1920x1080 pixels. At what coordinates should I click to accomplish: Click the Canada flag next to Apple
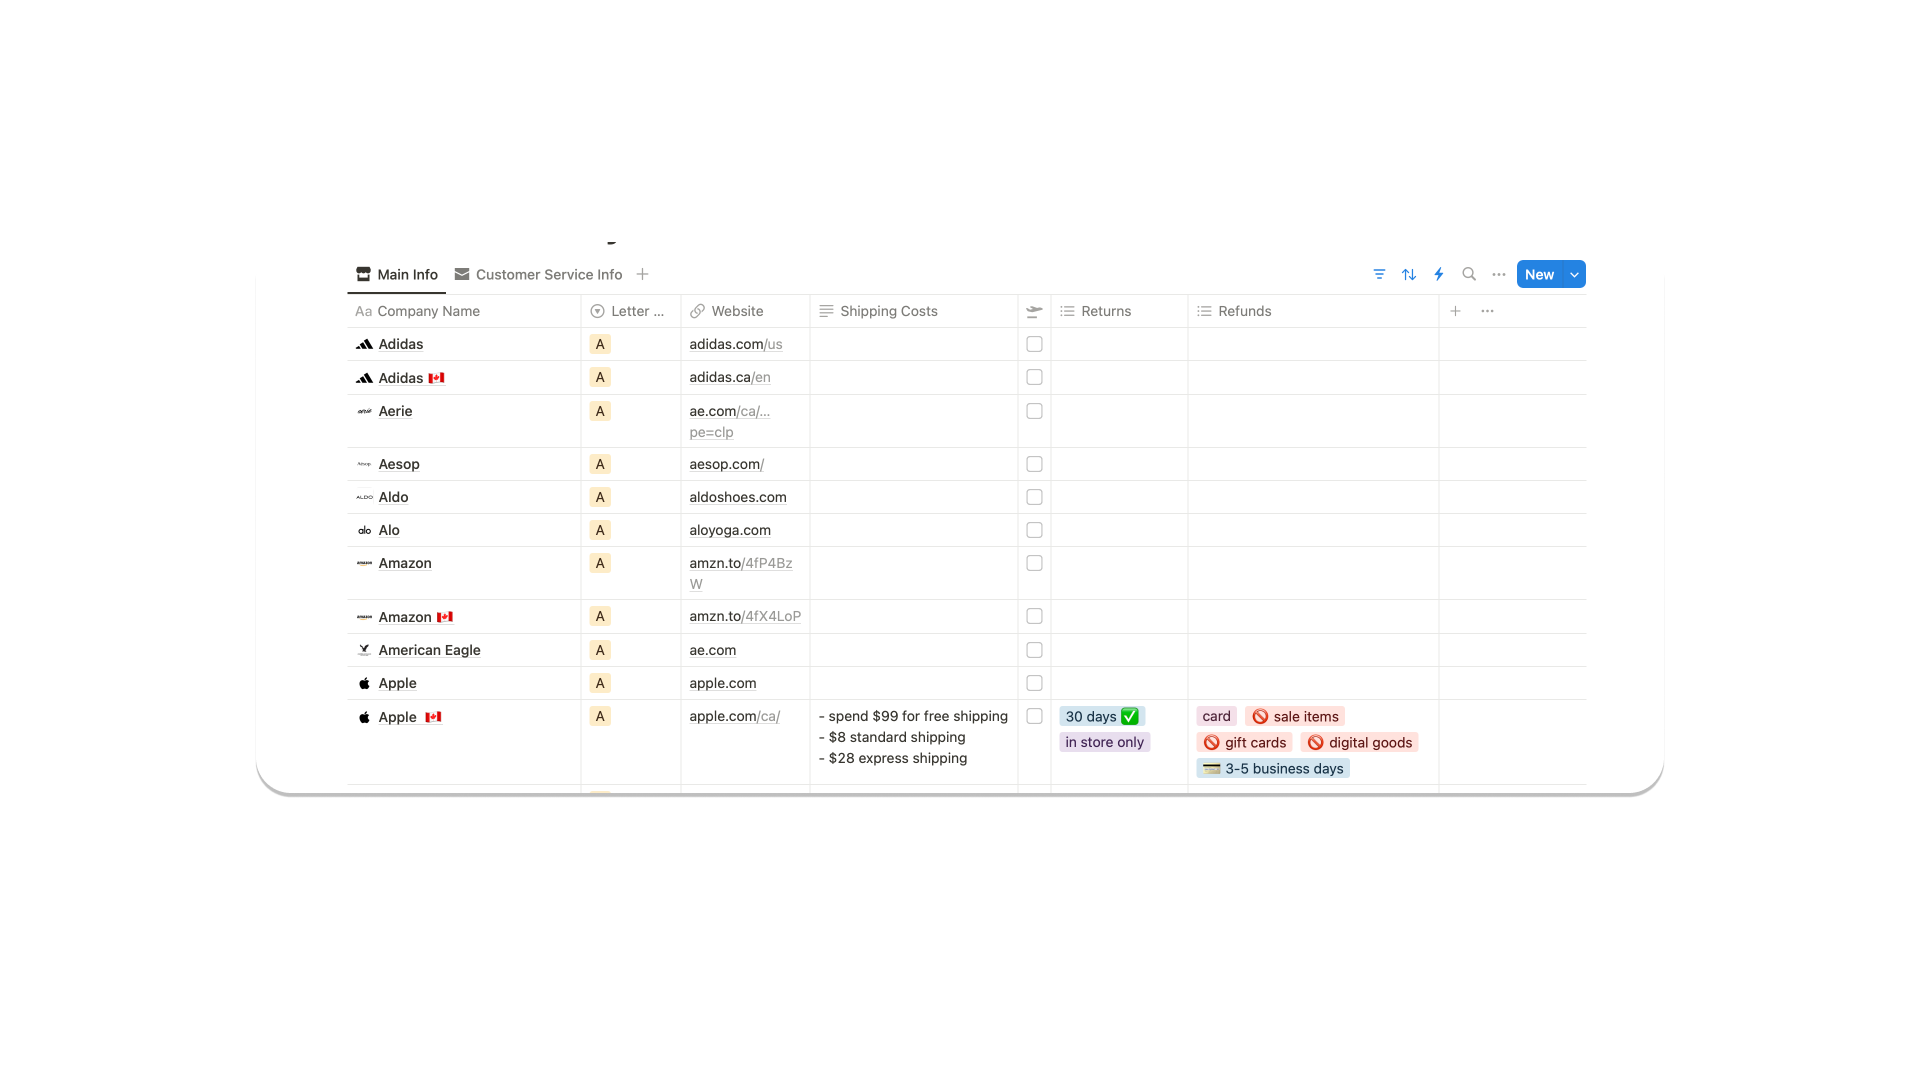click(433, 717)
